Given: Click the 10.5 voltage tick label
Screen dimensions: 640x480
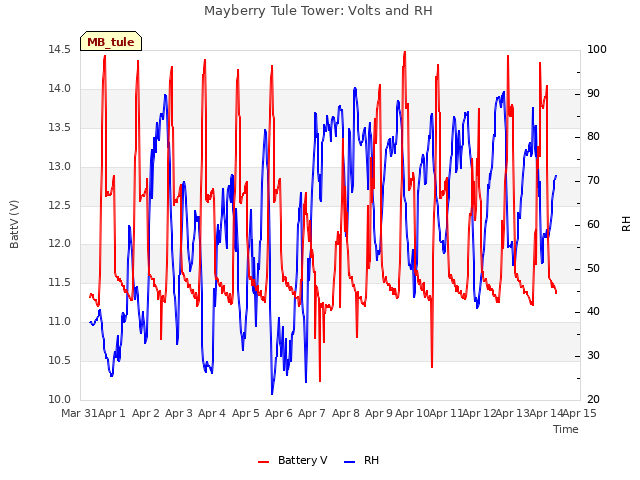Looking at the screenshot, I should tap(60, 360).
